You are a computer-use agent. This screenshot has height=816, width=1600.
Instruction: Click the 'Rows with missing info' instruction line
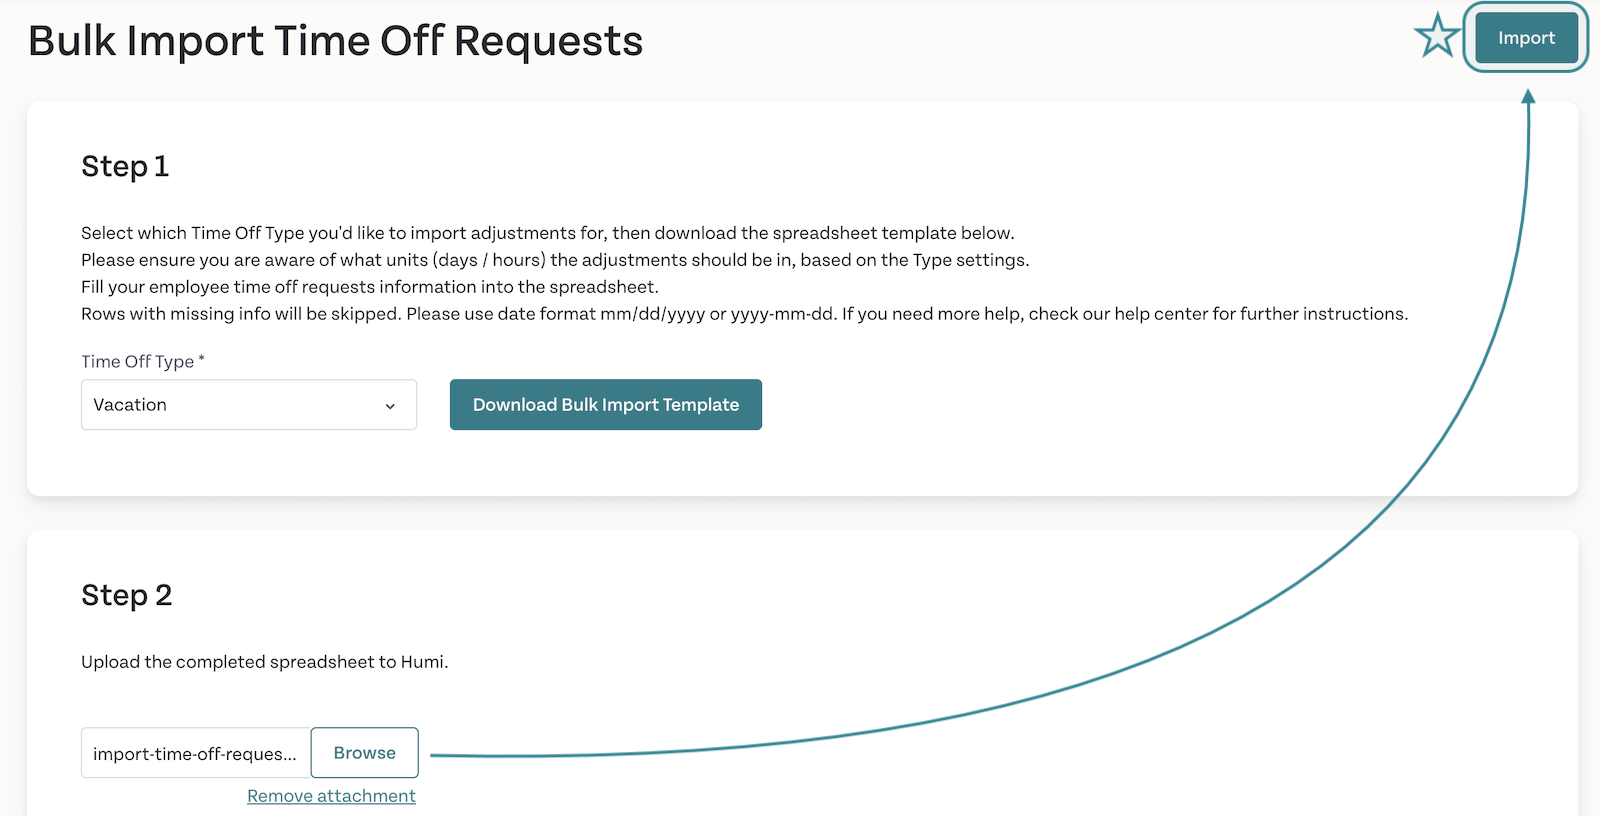[x=745, y=314]
